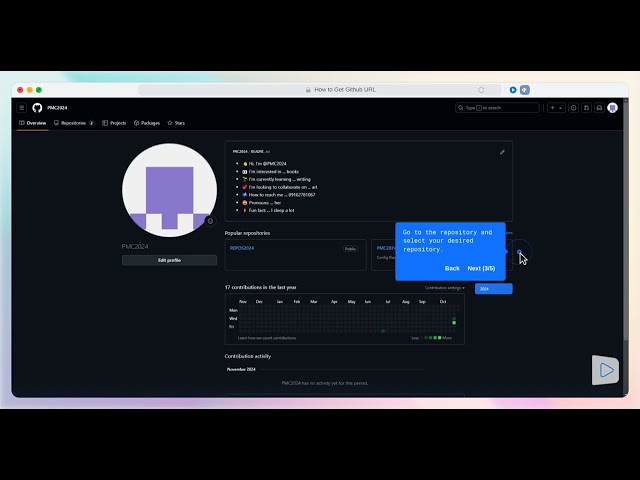Click the 'Contribution activity' heading
This screenshot has width=640, height=480.
[248, 356]
